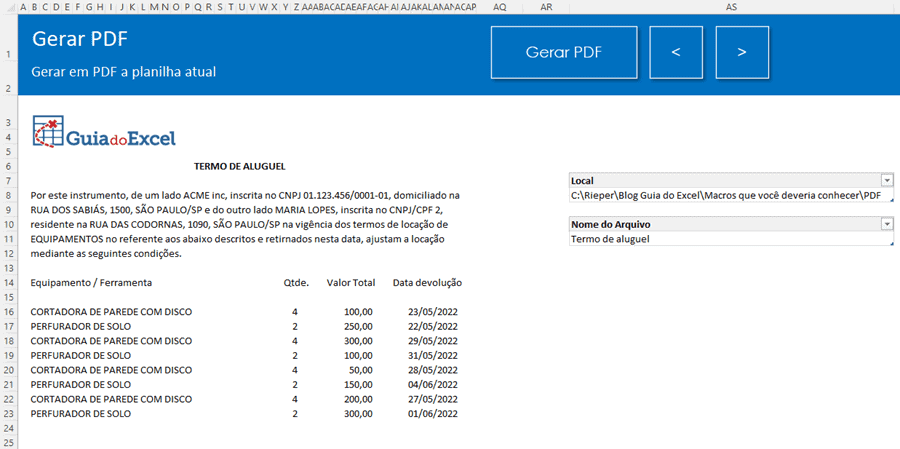Select column AR header
This screenshot has height=449, width=900.
(546, 7)
